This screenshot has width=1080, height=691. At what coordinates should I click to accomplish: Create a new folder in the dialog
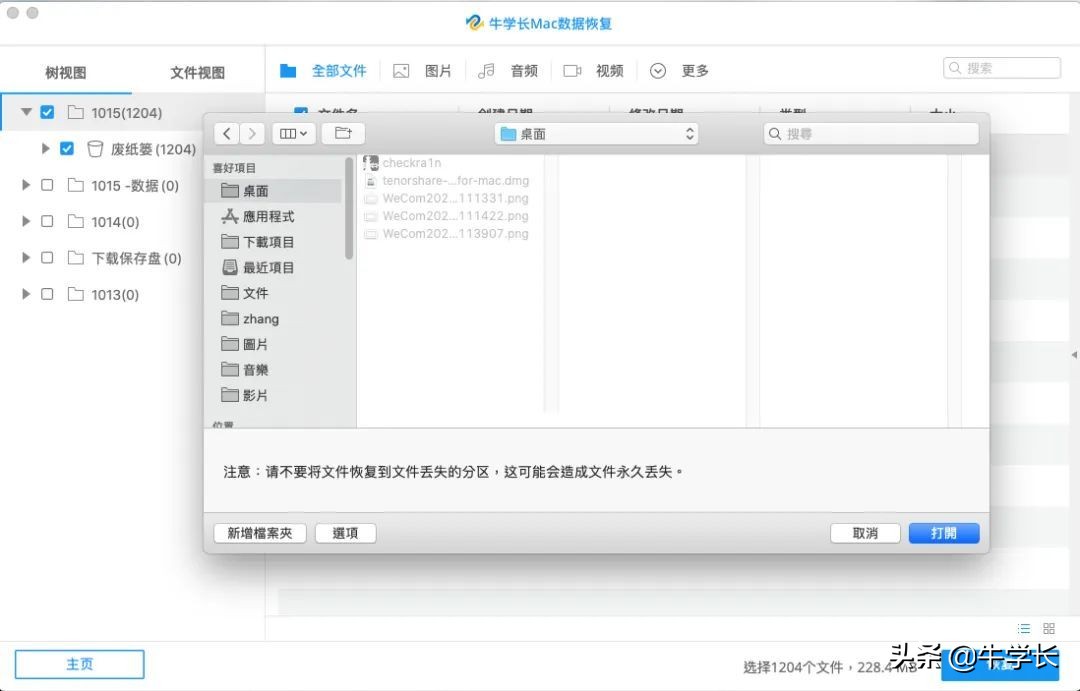(259, 533)
